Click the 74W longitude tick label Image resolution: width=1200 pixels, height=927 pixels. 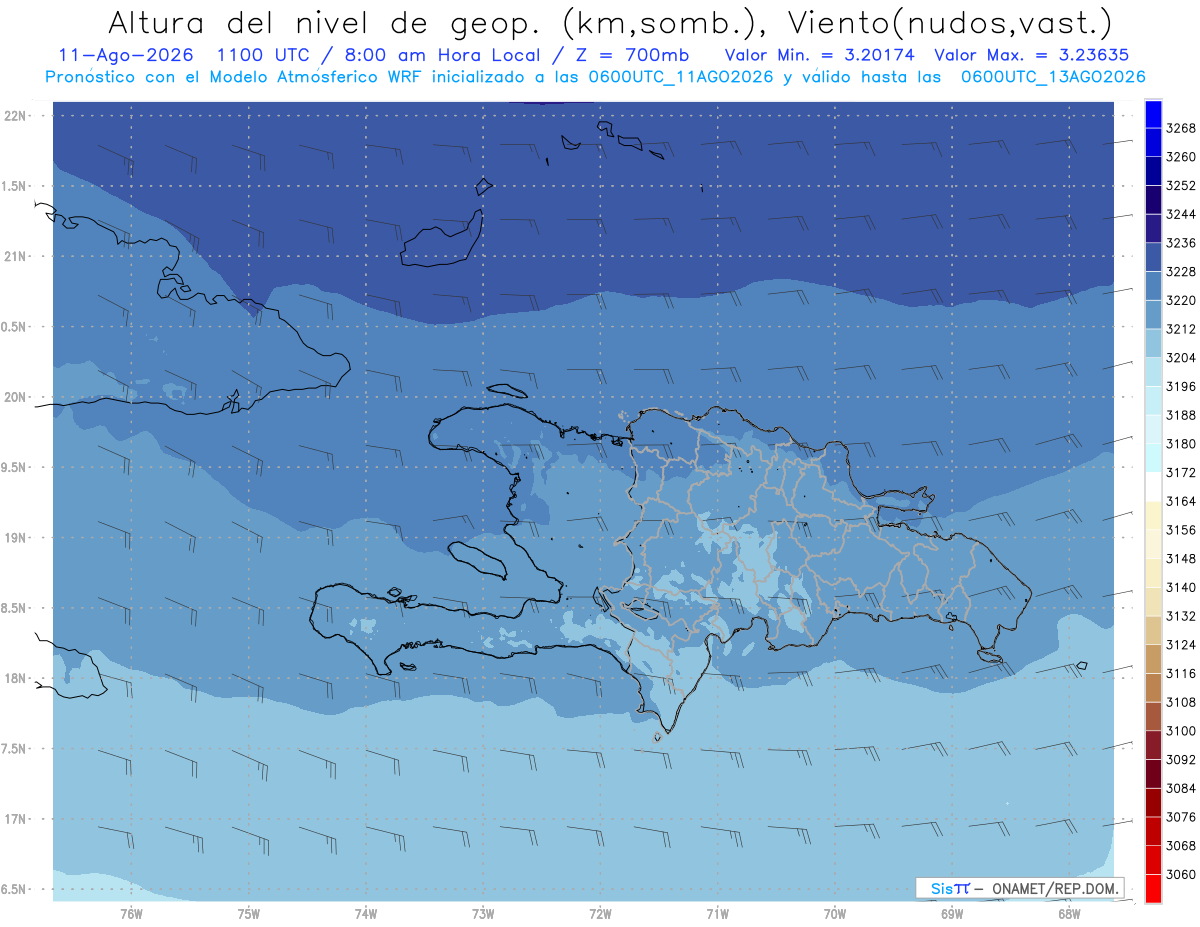tap(366, 914)
